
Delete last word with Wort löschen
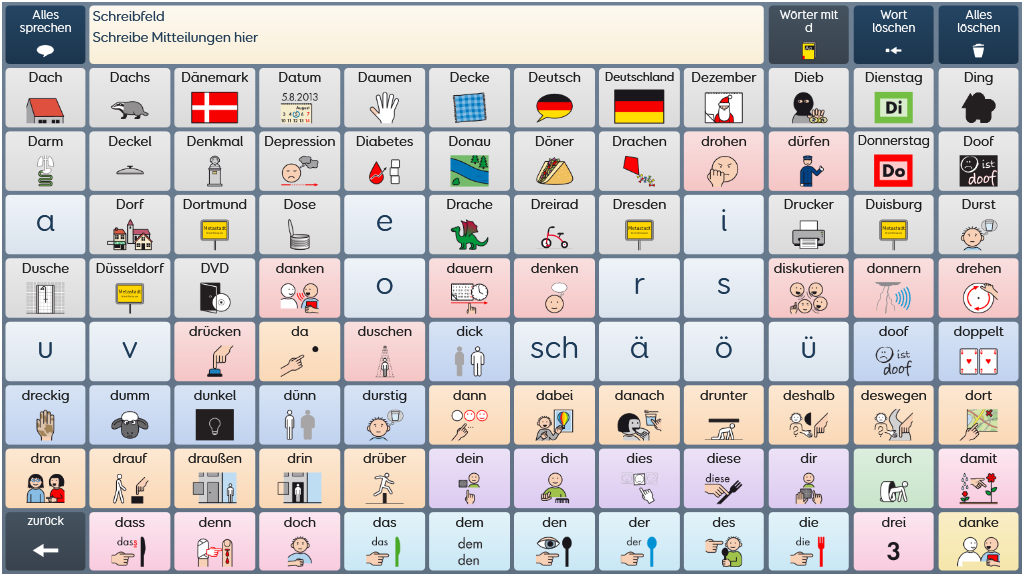click(x=893, y=35)
